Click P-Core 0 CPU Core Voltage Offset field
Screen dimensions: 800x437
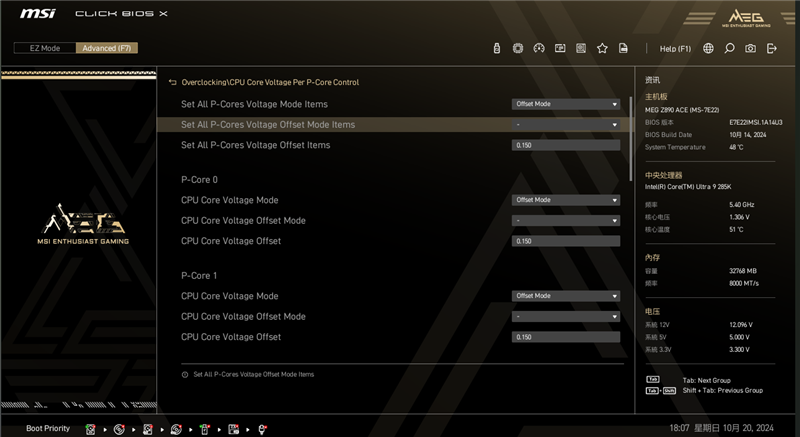coord(566,241)
